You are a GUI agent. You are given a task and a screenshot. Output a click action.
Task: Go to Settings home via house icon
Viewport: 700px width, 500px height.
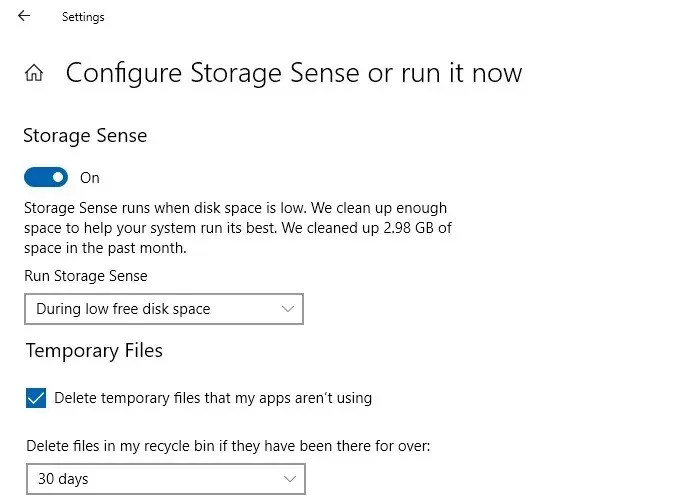[35, 73]
